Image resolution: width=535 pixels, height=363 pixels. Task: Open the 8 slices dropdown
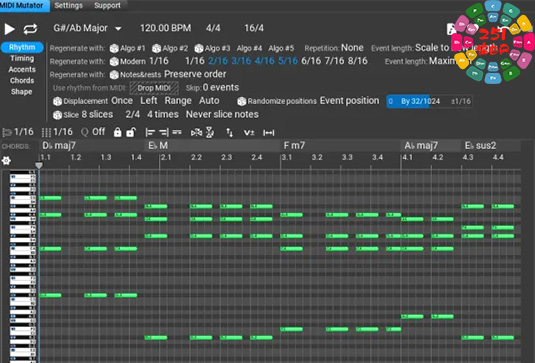tap(97, 114)
